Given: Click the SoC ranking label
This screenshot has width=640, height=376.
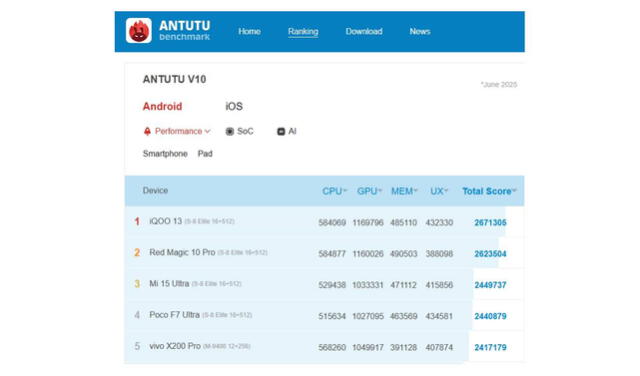Looking at the screenshot, I should pyautogui.click(x=245, y=131).
